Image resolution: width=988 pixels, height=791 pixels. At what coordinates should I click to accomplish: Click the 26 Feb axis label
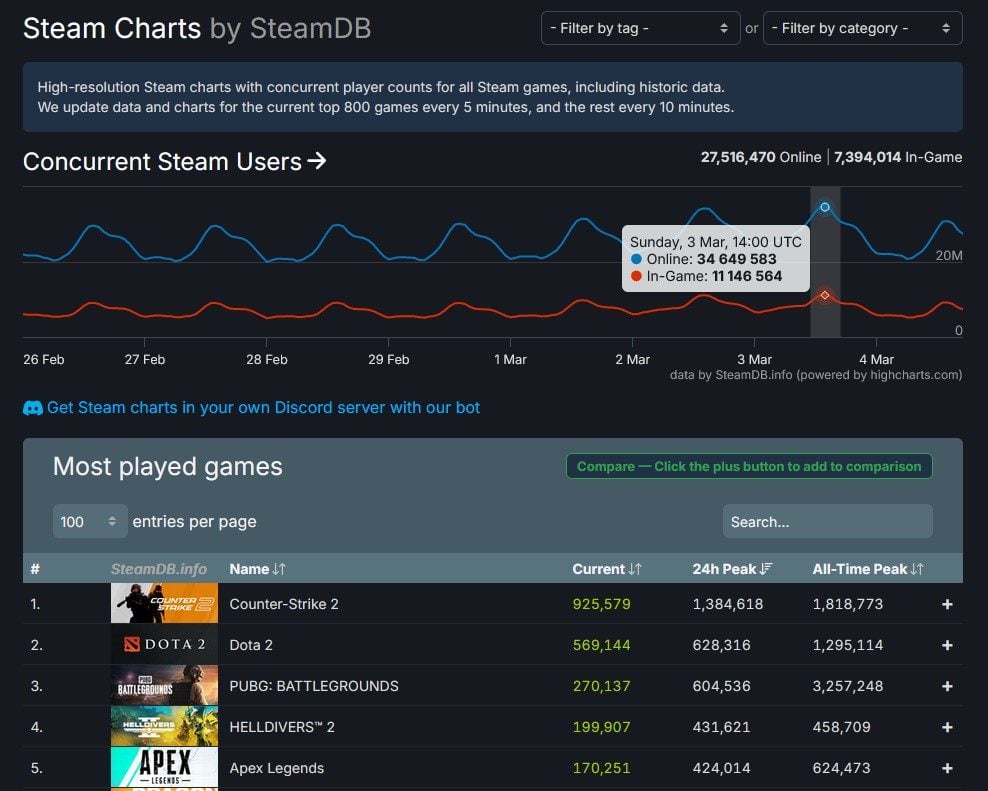43,359
